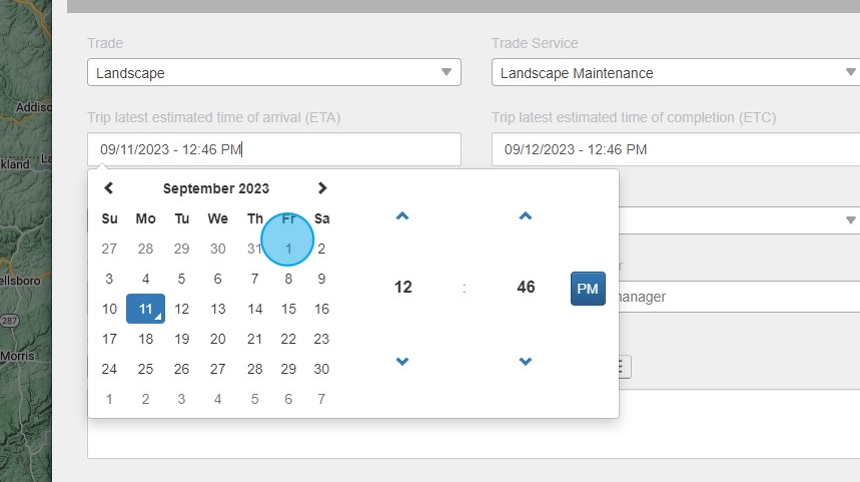
Task: Decrement the hour with down arrow
Action: 402,361
